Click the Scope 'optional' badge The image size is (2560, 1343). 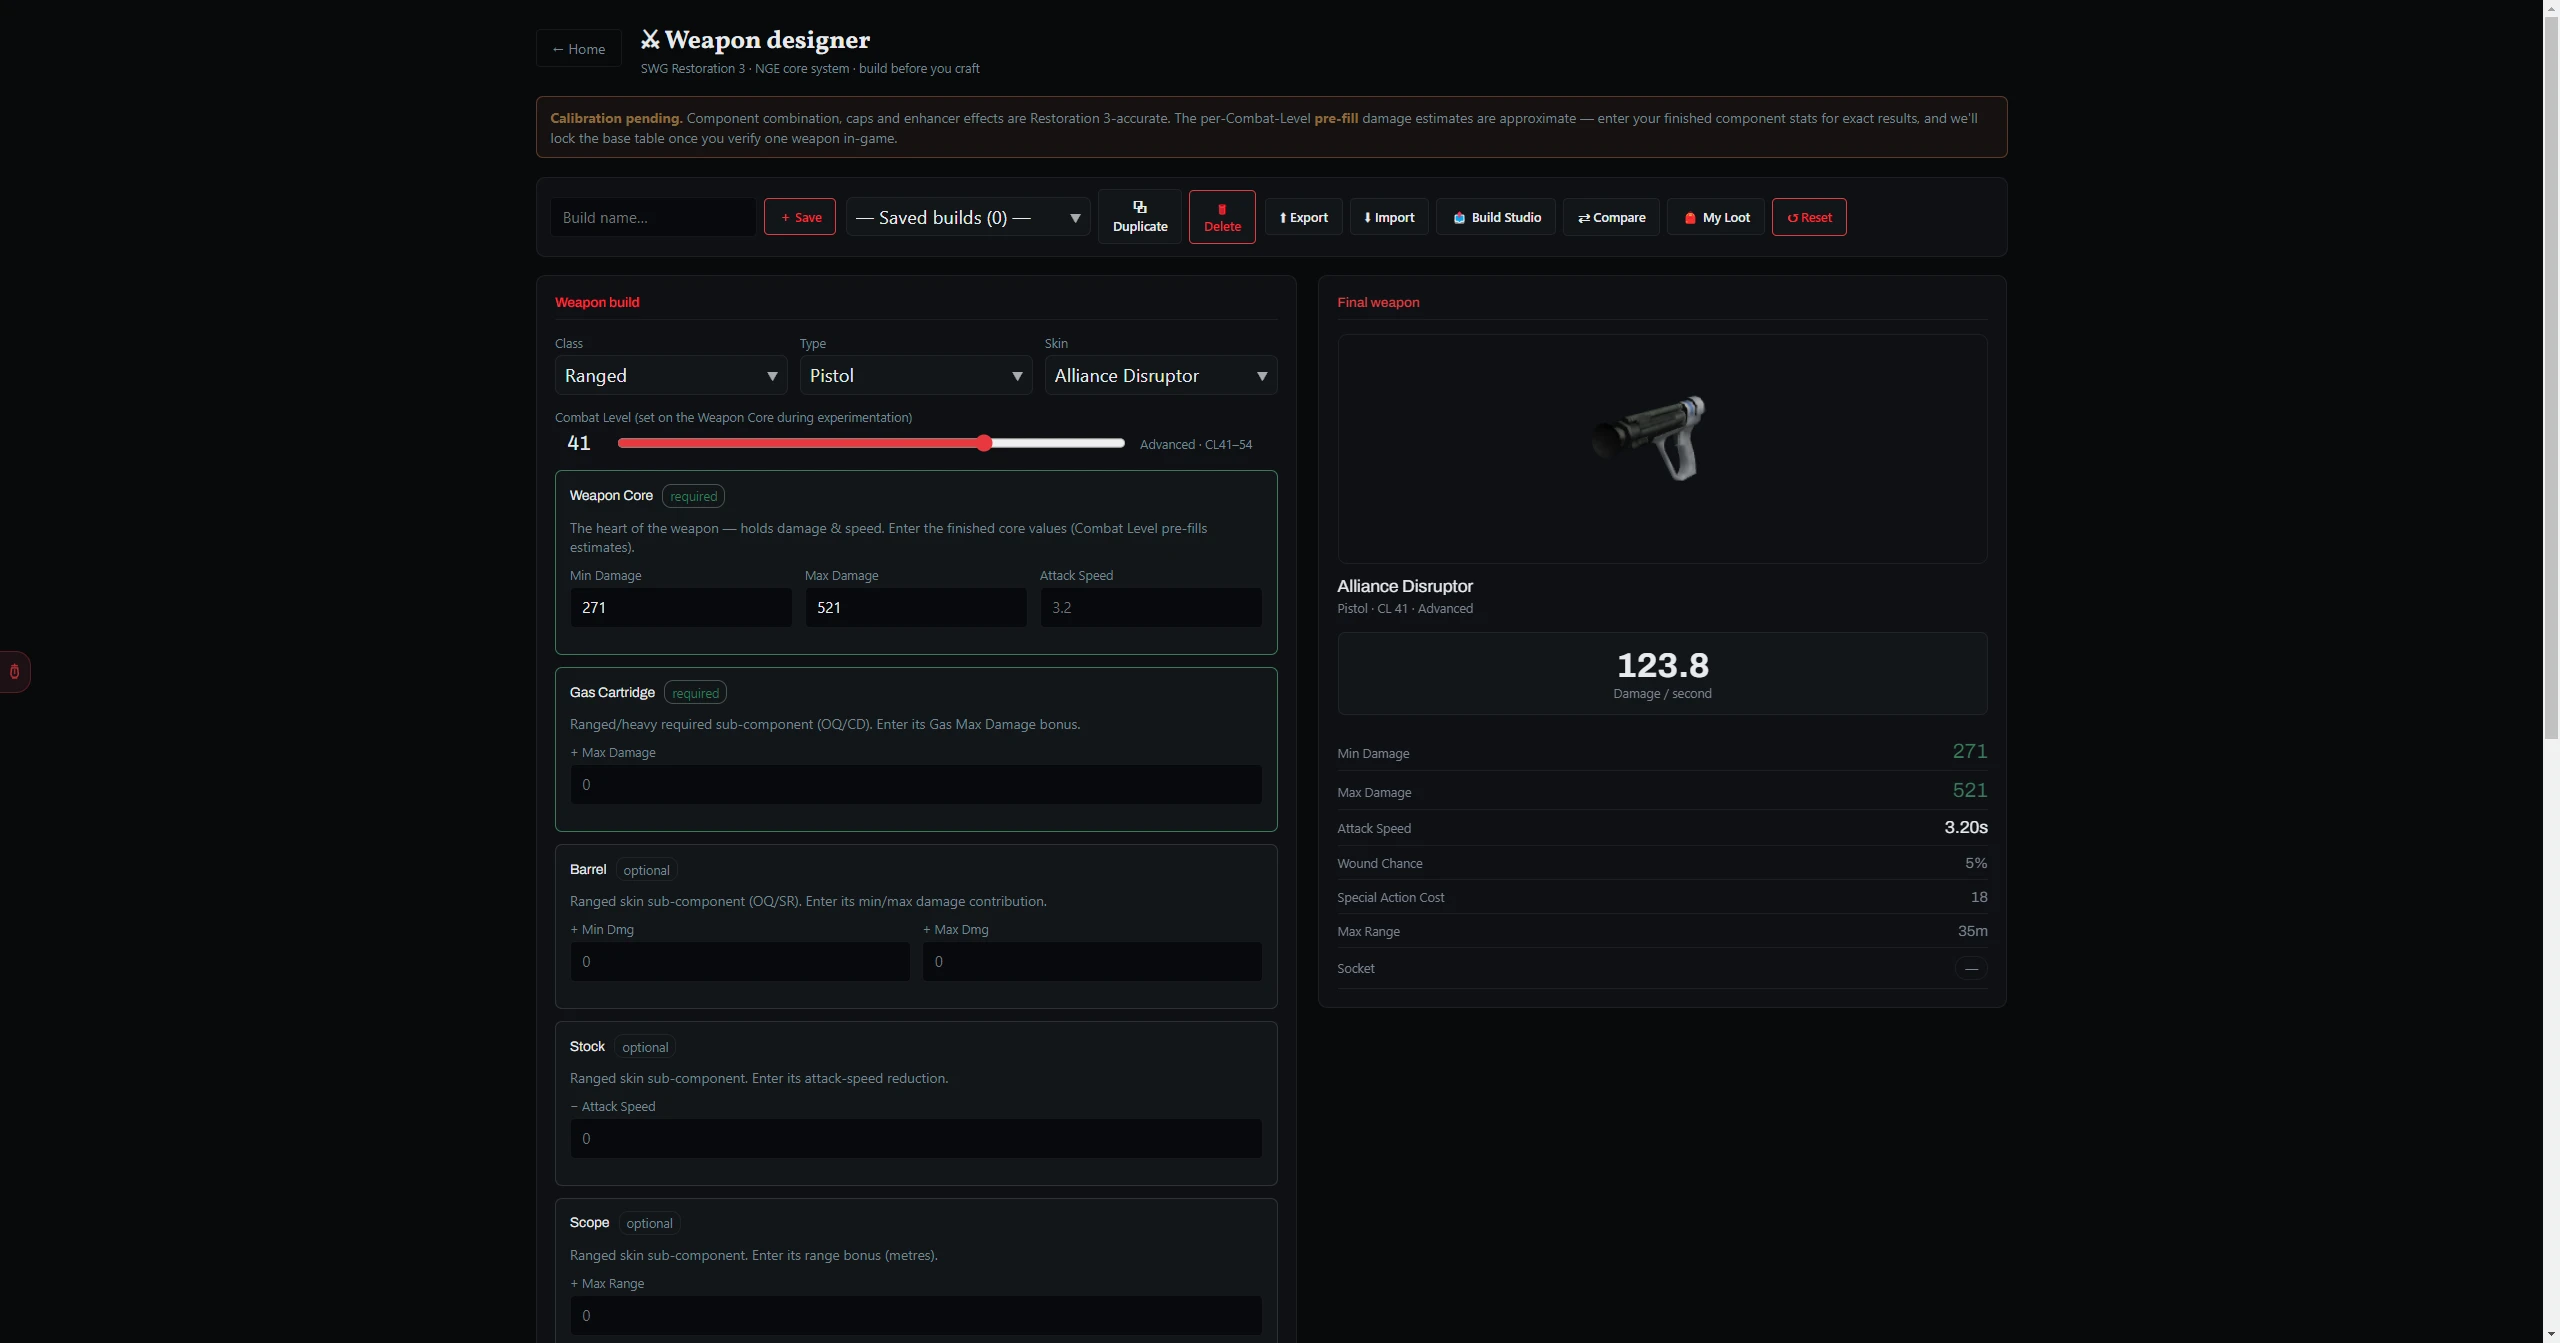tap(649, 1223)
